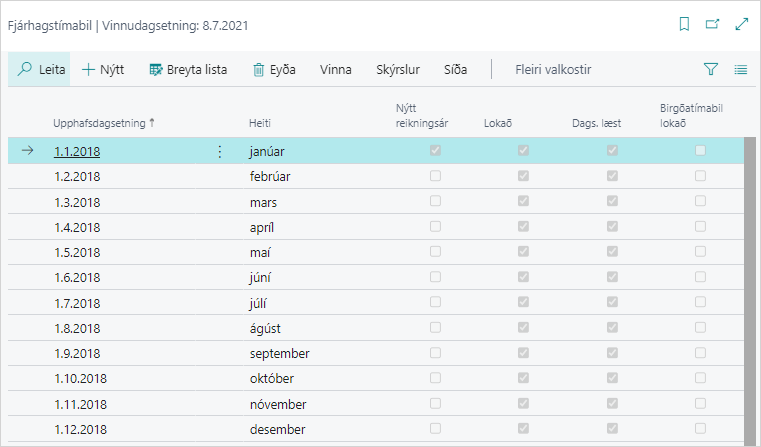
Task: Open row options three-dot menu for janúar
Action: (220, 151)
